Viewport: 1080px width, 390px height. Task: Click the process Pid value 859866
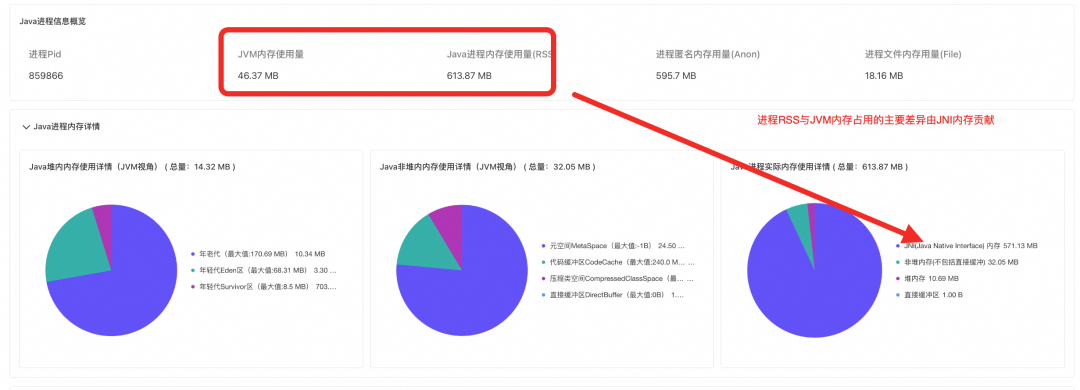46,76
